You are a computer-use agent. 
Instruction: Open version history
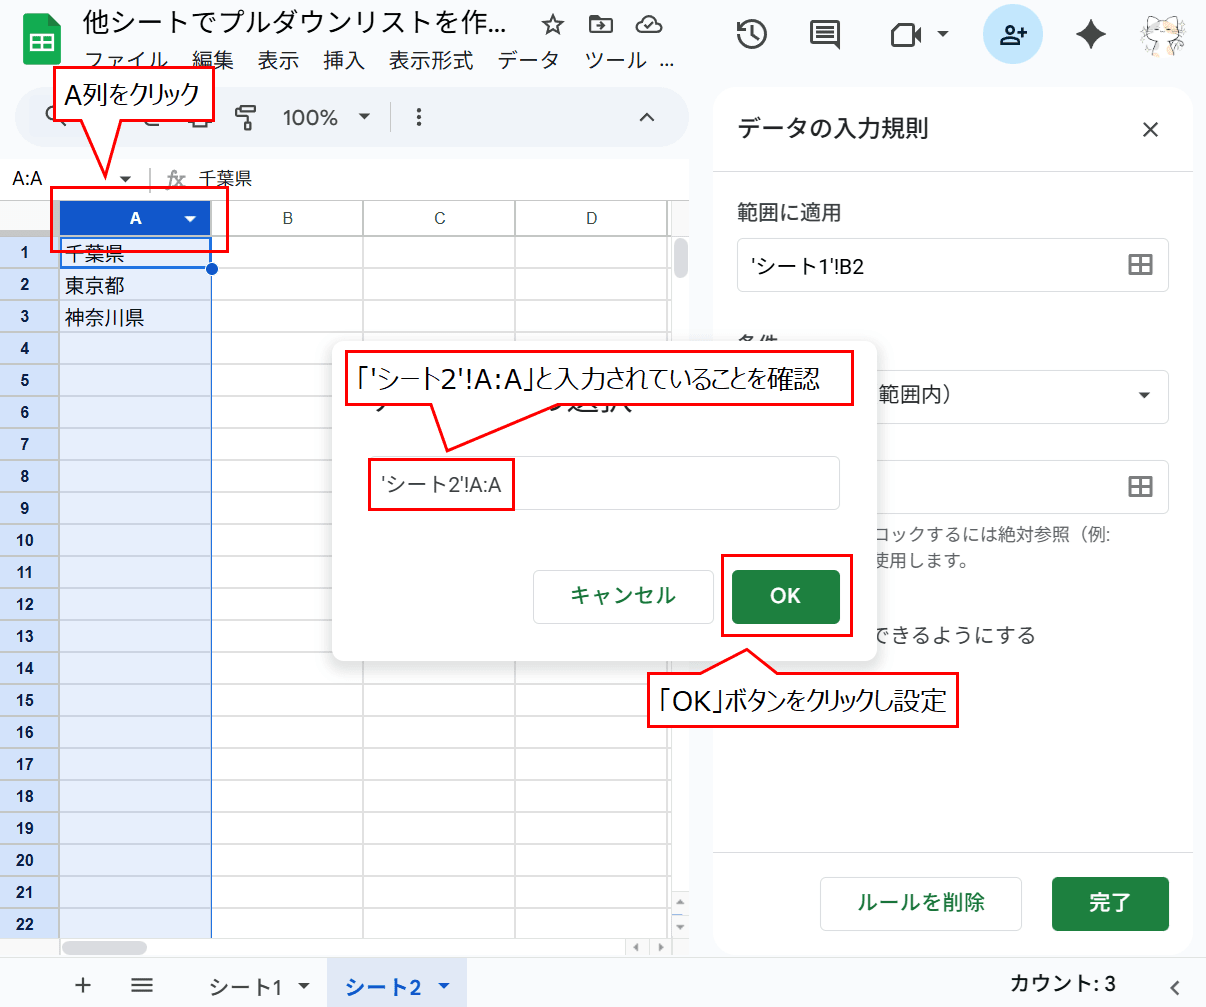pyautogui.click(x=751, y=34)
